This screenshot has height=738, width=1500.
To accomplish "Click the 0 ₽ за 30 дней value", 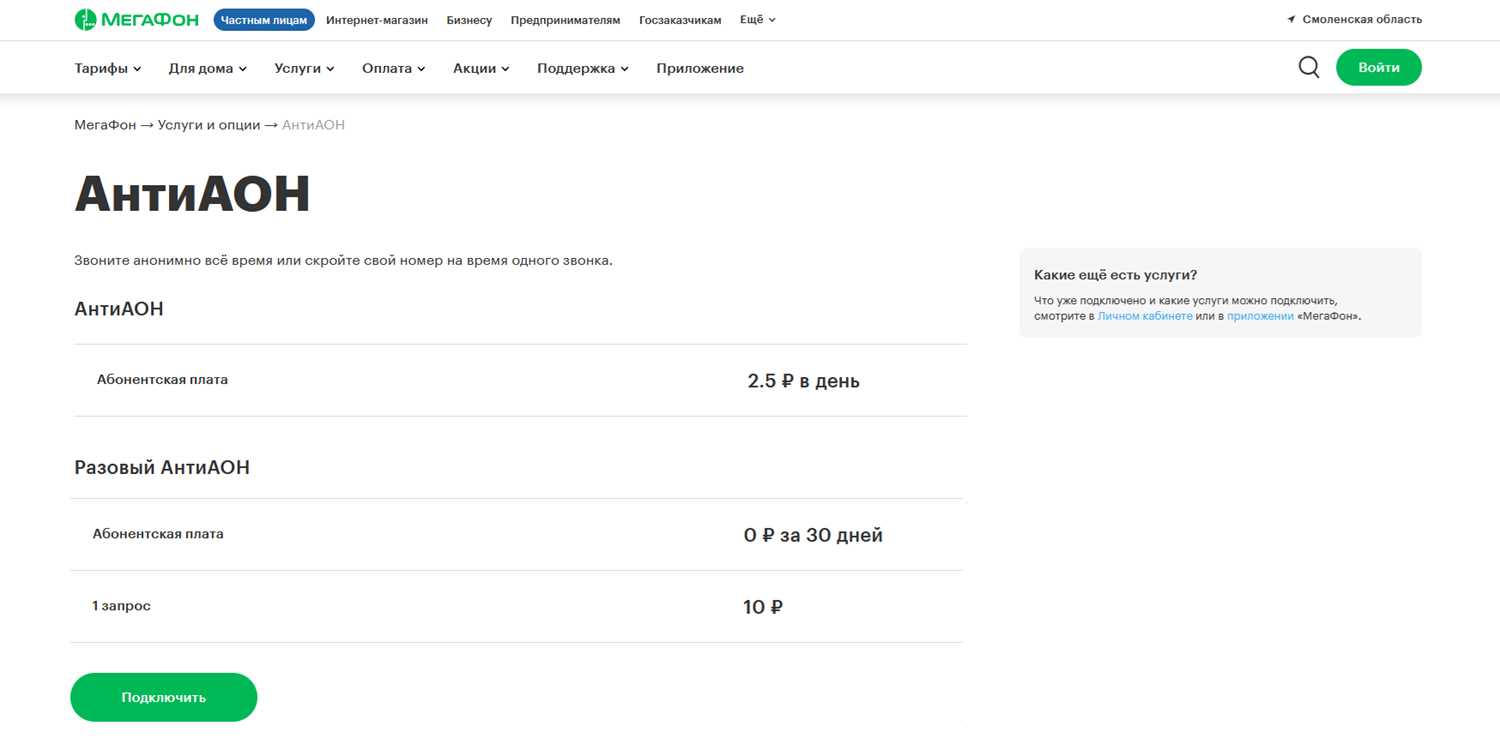I will [813, 535].
